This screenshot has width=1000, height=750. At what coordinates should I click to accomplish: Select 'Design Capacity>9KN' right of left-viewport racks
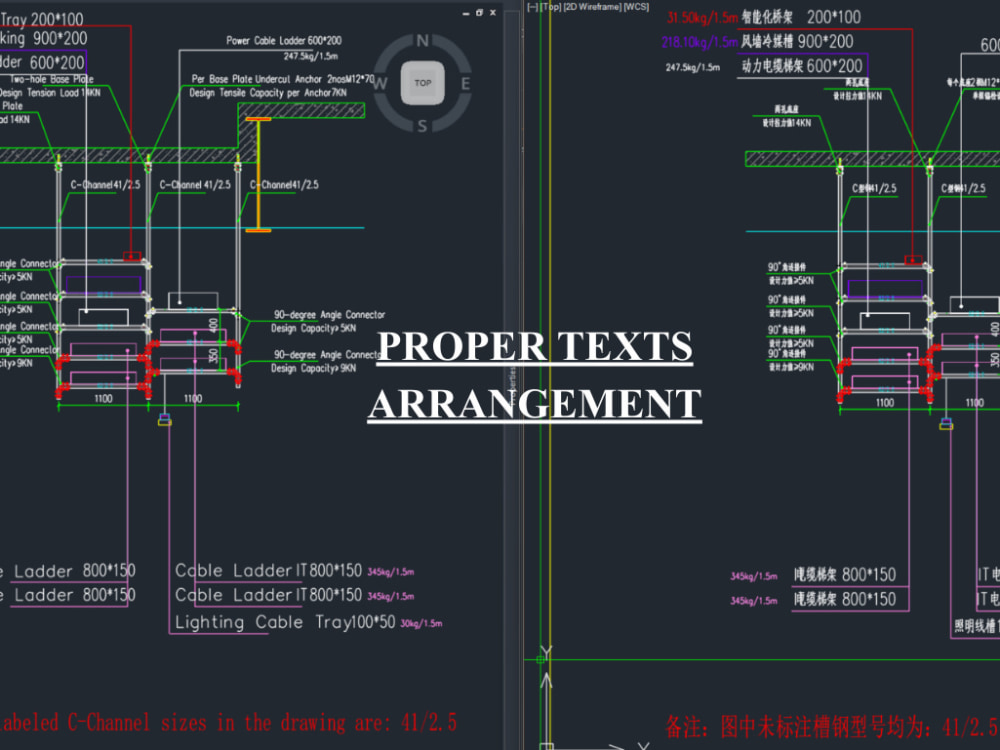[x=313, y=369]
